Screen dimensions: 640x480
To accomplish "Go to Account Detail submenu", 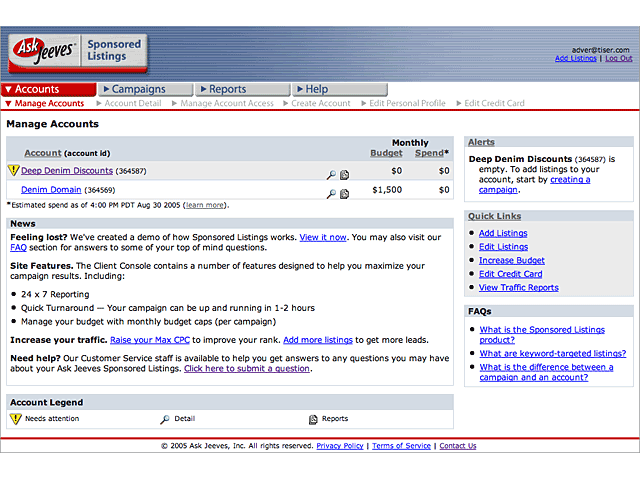I will (129, 103).
